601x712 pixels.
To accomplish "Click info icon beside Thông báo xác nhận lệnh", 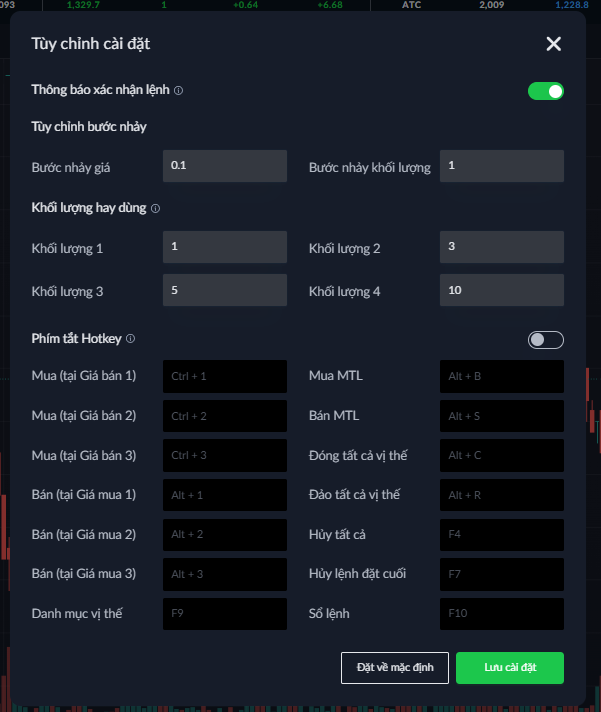I will coord(179,91).
